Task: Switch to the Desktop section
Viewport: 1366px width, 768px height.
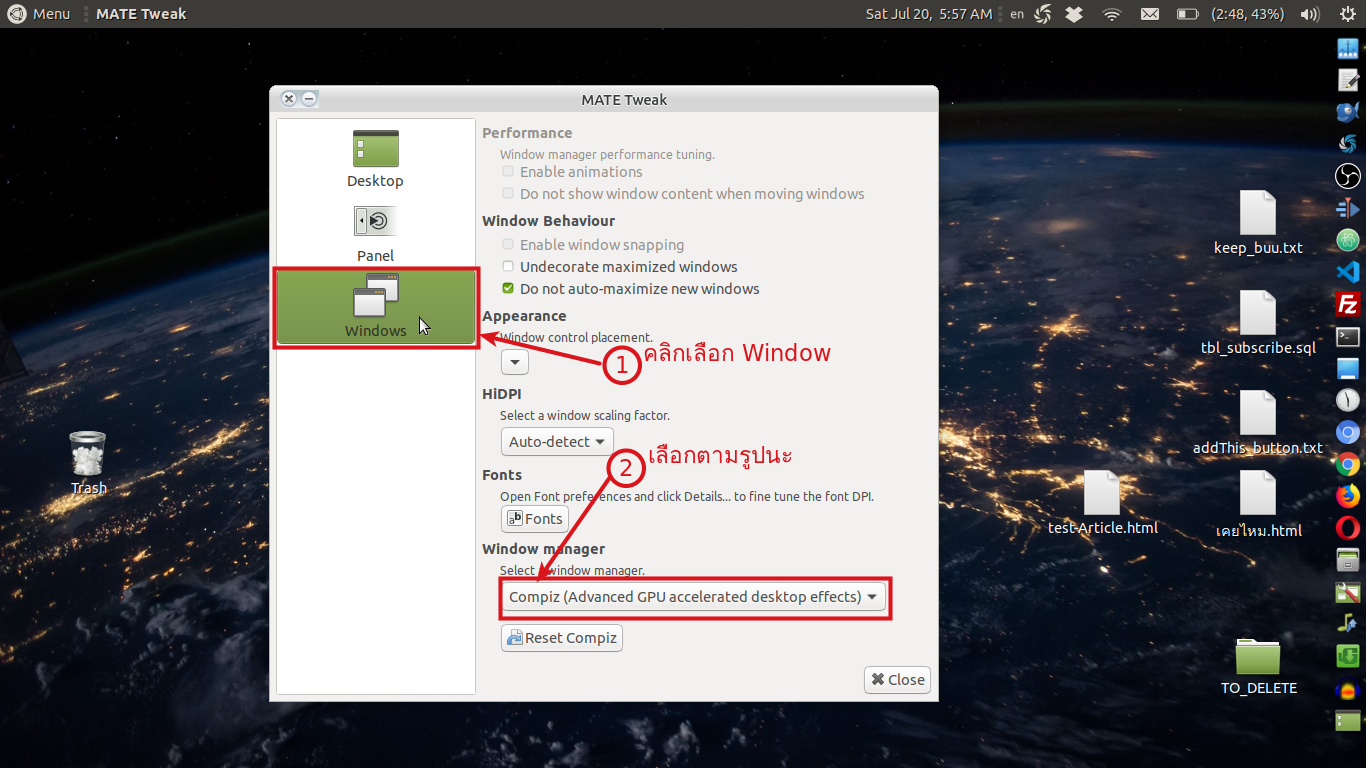Action: [375, 160]
